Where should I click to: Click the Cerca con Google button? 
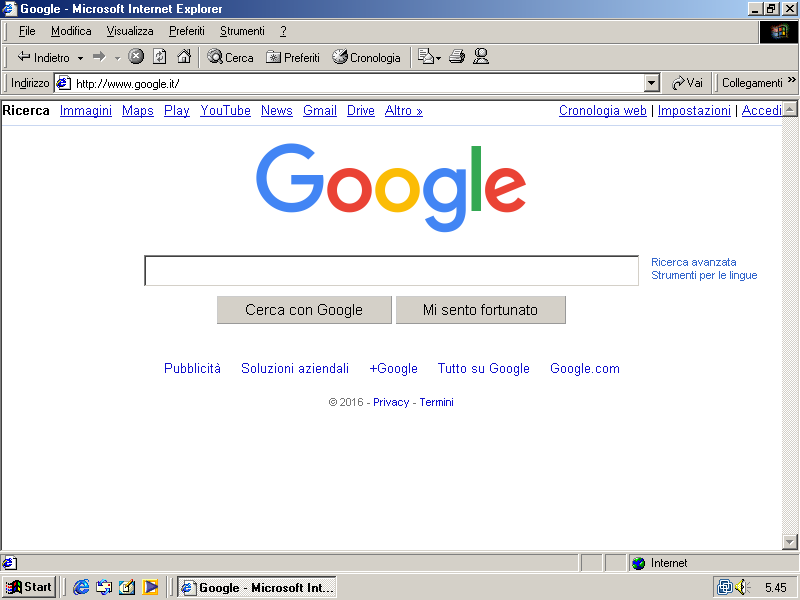[304, 310]
